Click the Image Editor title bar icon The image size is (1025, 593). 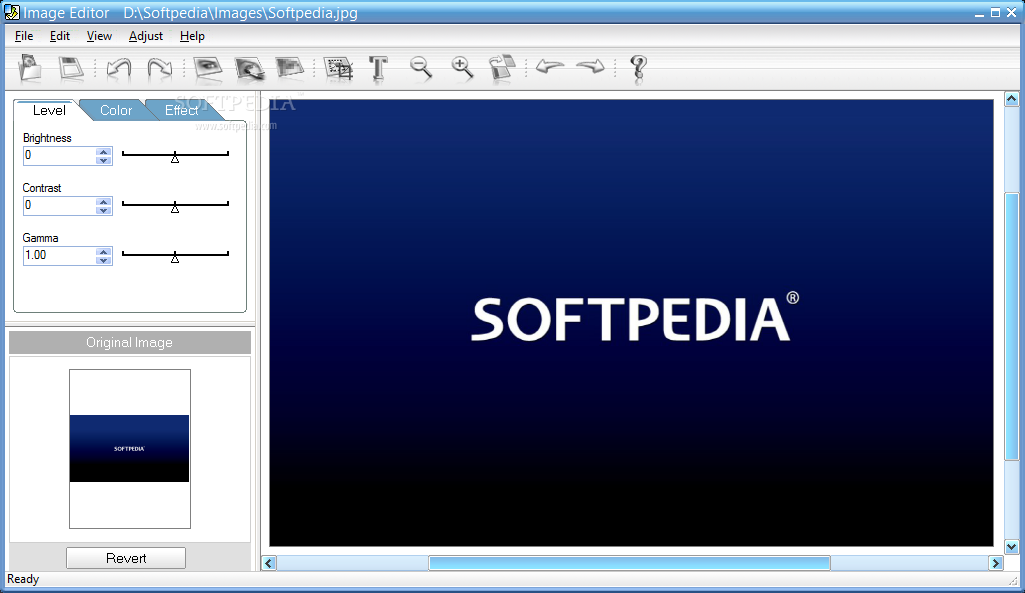point(12,12)
